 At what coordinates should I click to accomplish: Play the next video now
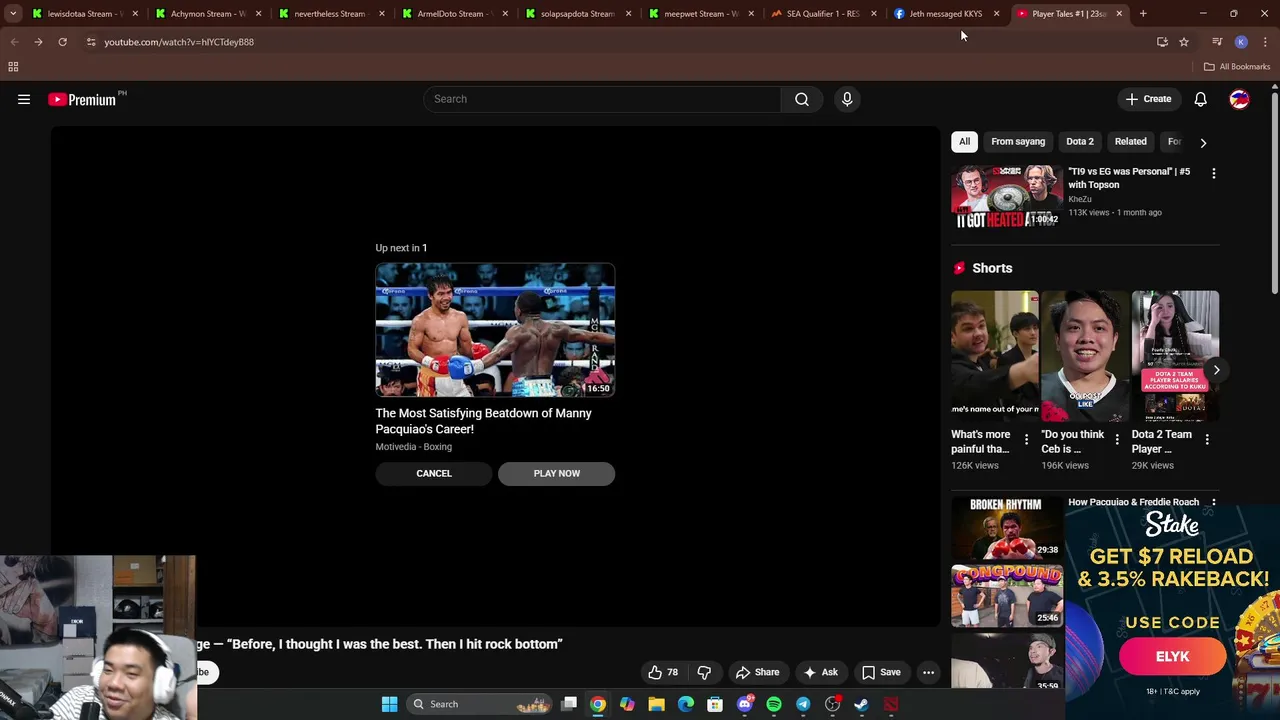(x=557, y=473)
